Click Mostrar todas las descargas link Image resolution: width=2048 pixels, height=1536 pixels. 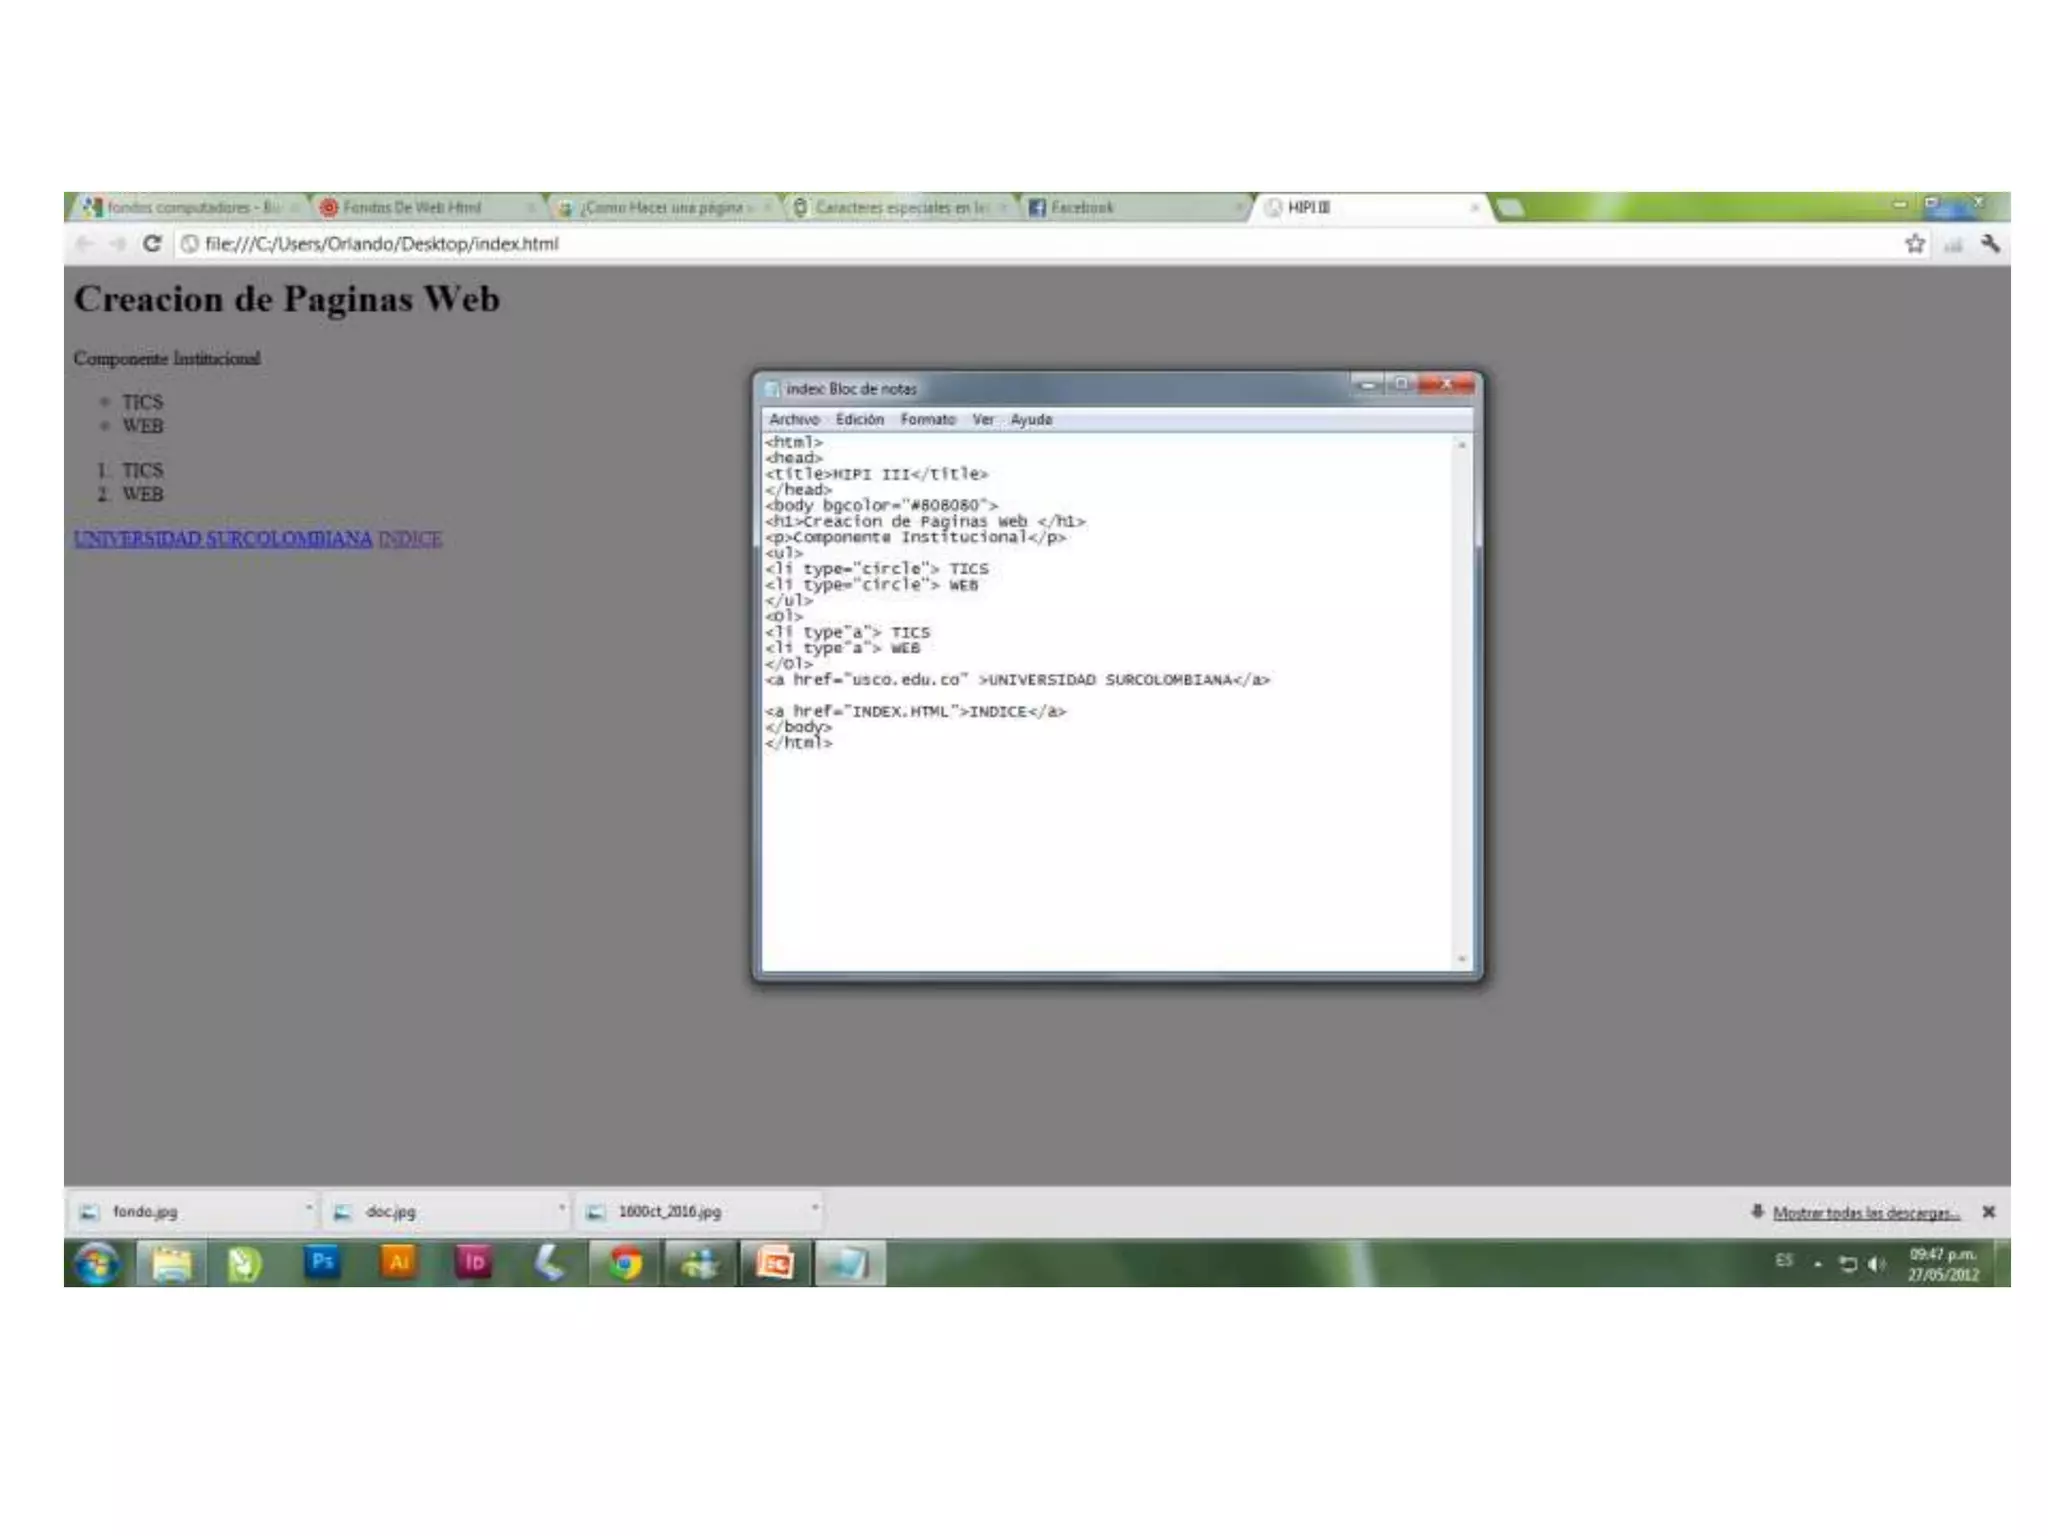(x=1866, y=1213)
